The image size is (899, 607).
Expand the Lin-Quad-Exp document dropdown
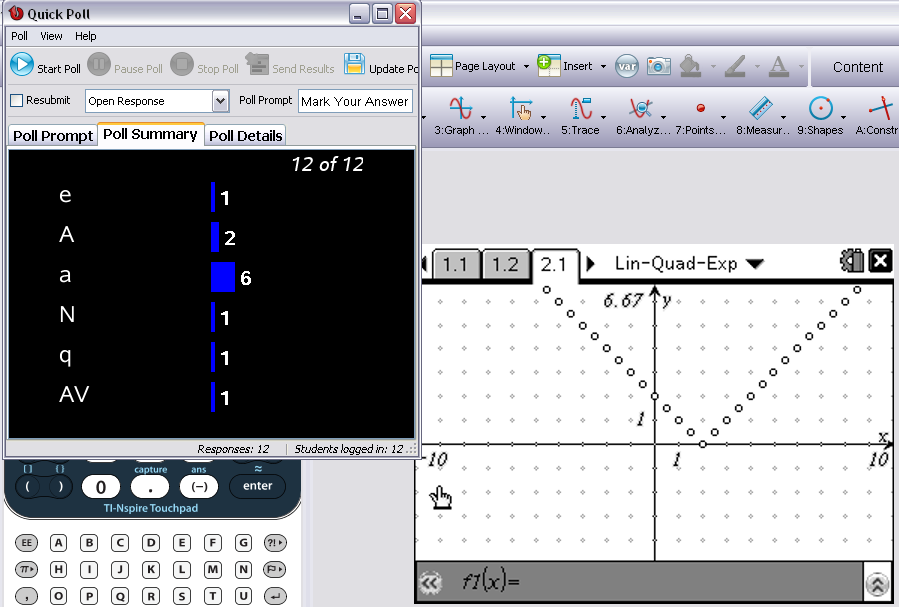click(x=755, y=264)
